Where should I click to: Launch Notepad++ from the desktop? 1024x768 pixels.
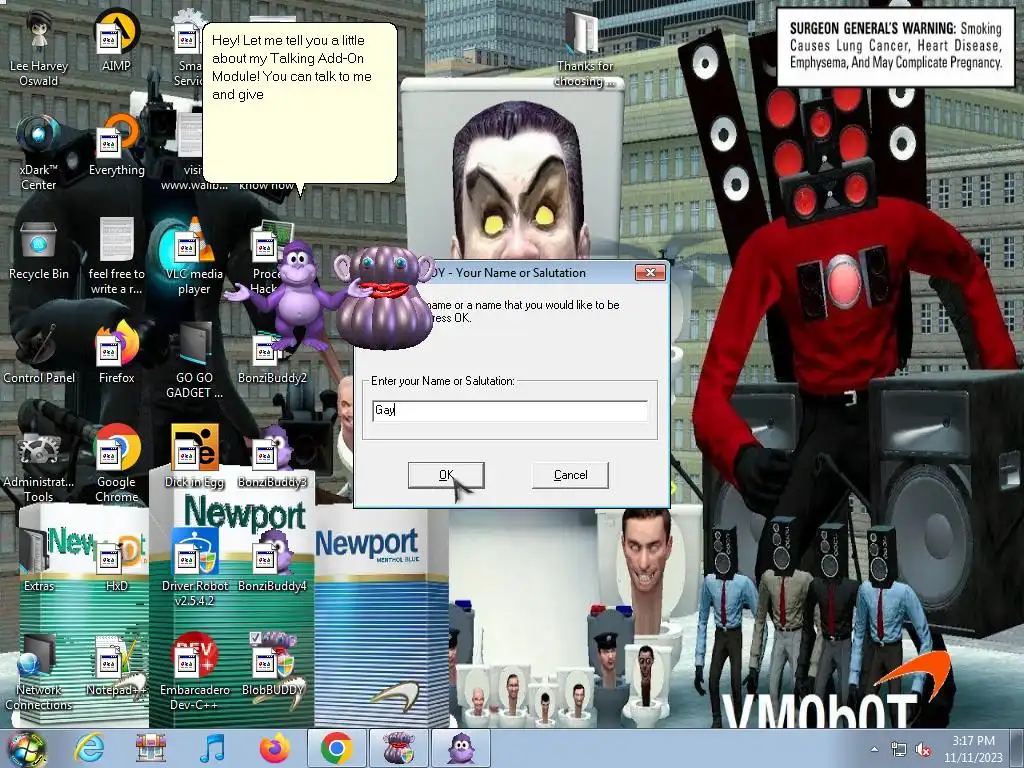116,665
